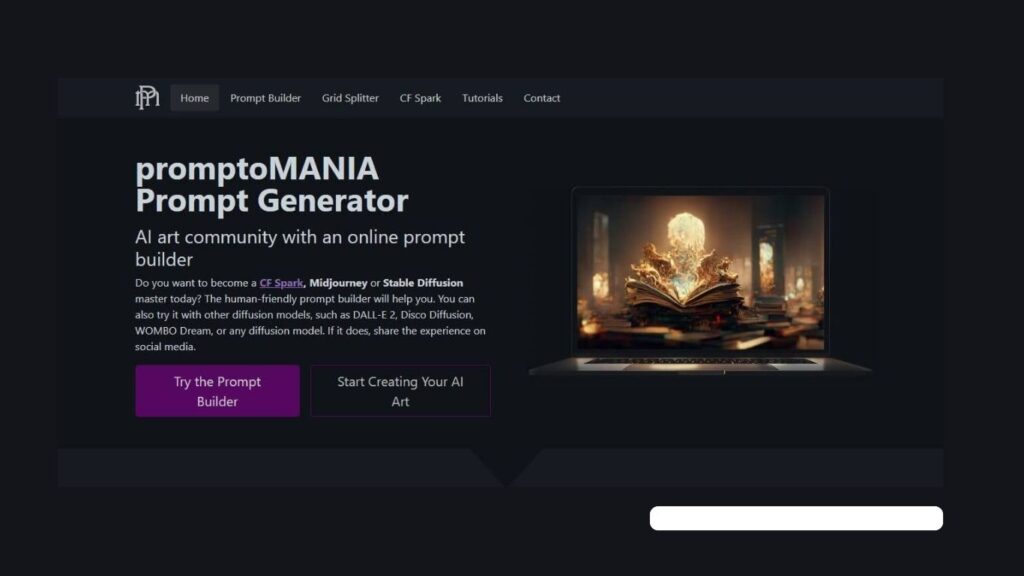Click the promptoMANIA logo icon
1024x576 pixels.
(147, 97)
